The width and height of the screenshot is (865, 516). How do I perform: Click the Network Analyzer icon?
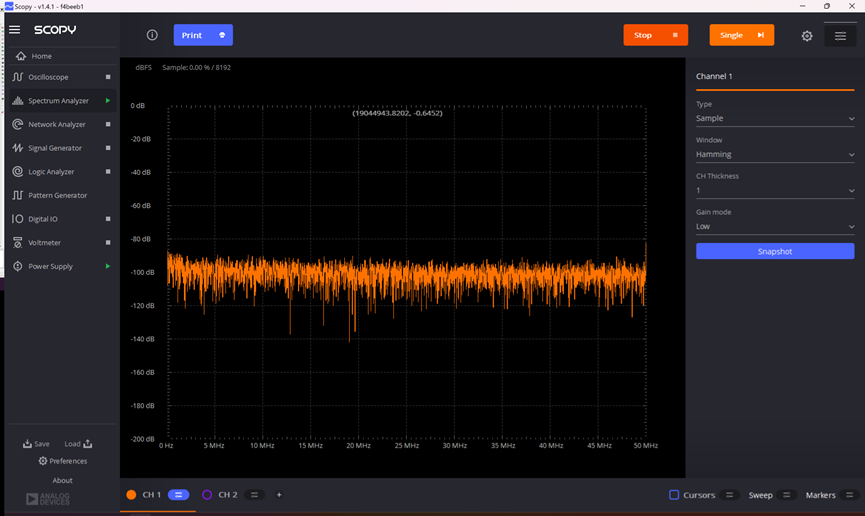pyautogui.click(x=18, y=124)
